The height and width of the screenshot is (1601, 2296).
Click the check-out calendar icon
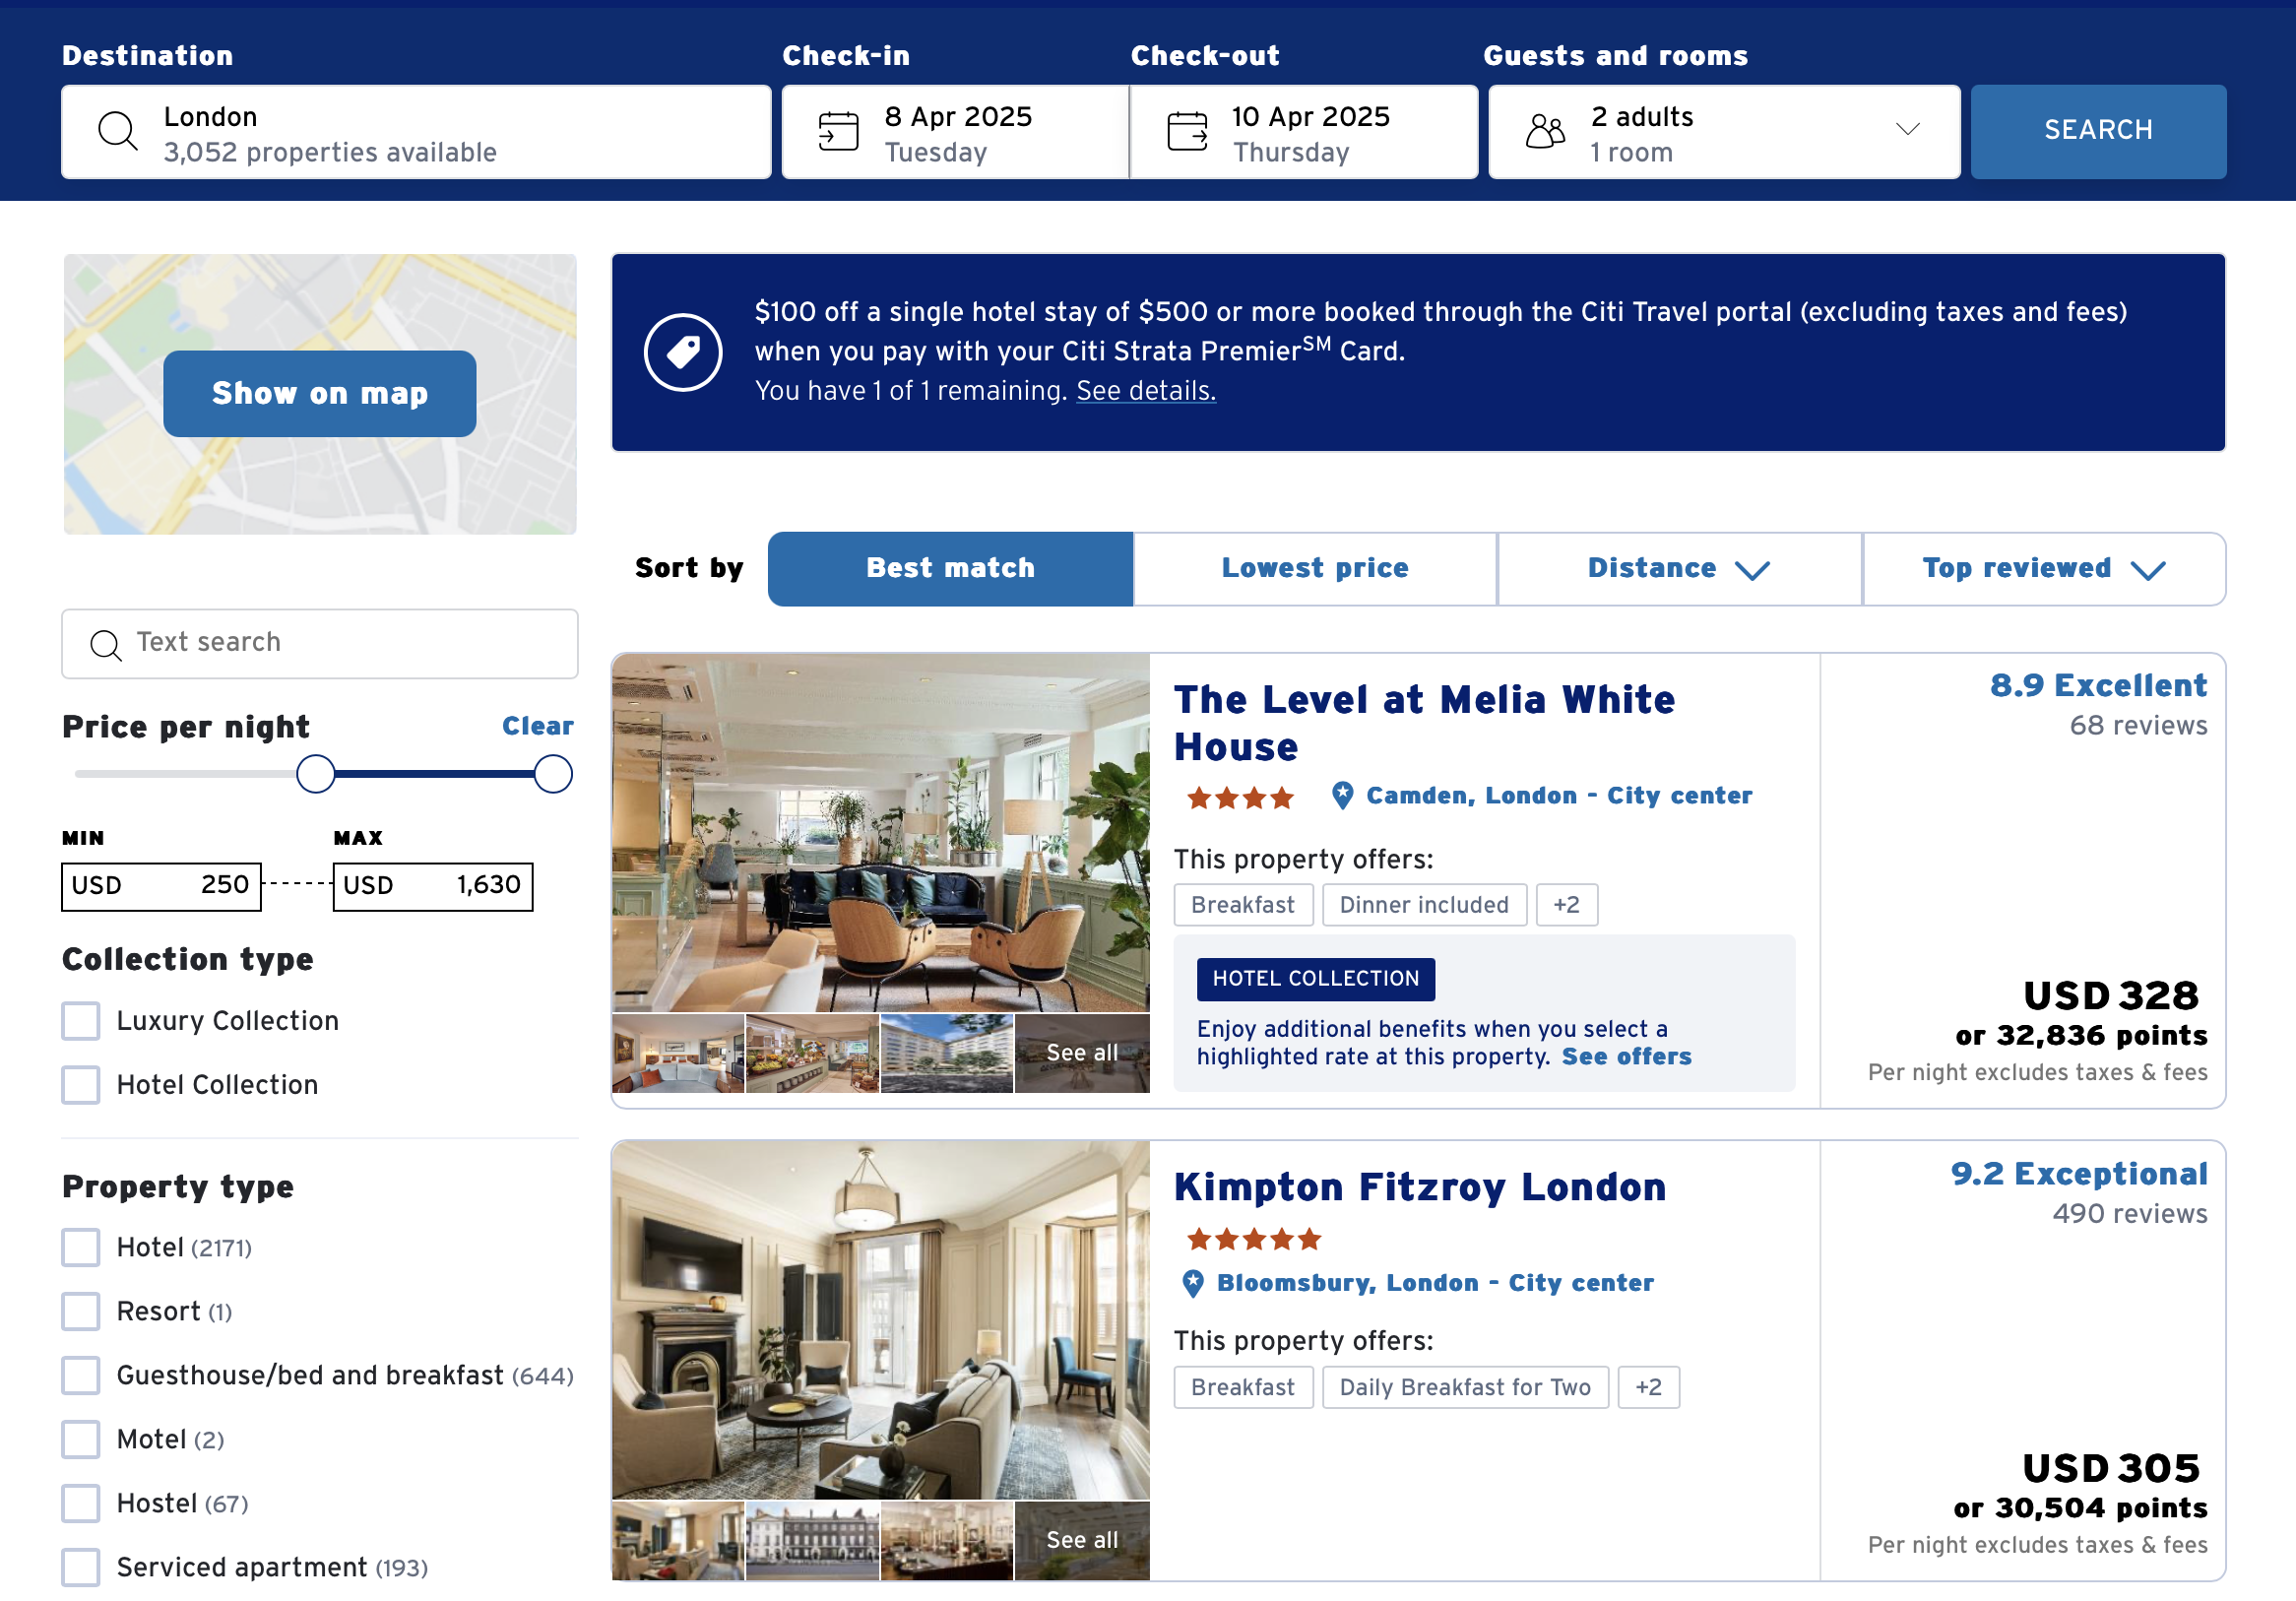[x=1187, y=131]
